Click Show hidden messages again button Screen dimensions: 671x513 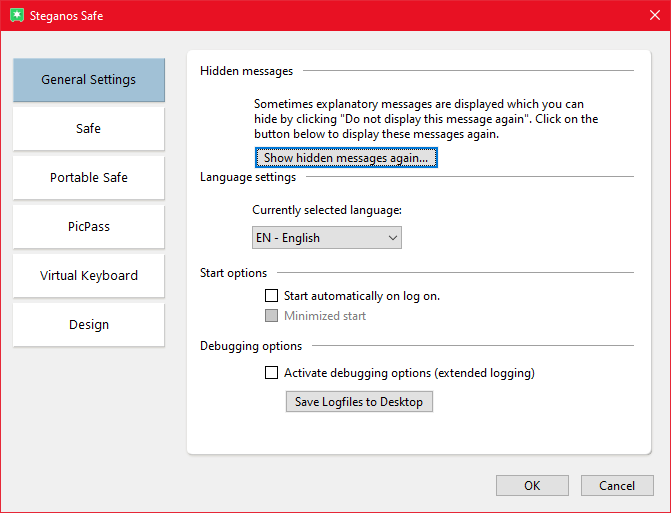point(346,158)
